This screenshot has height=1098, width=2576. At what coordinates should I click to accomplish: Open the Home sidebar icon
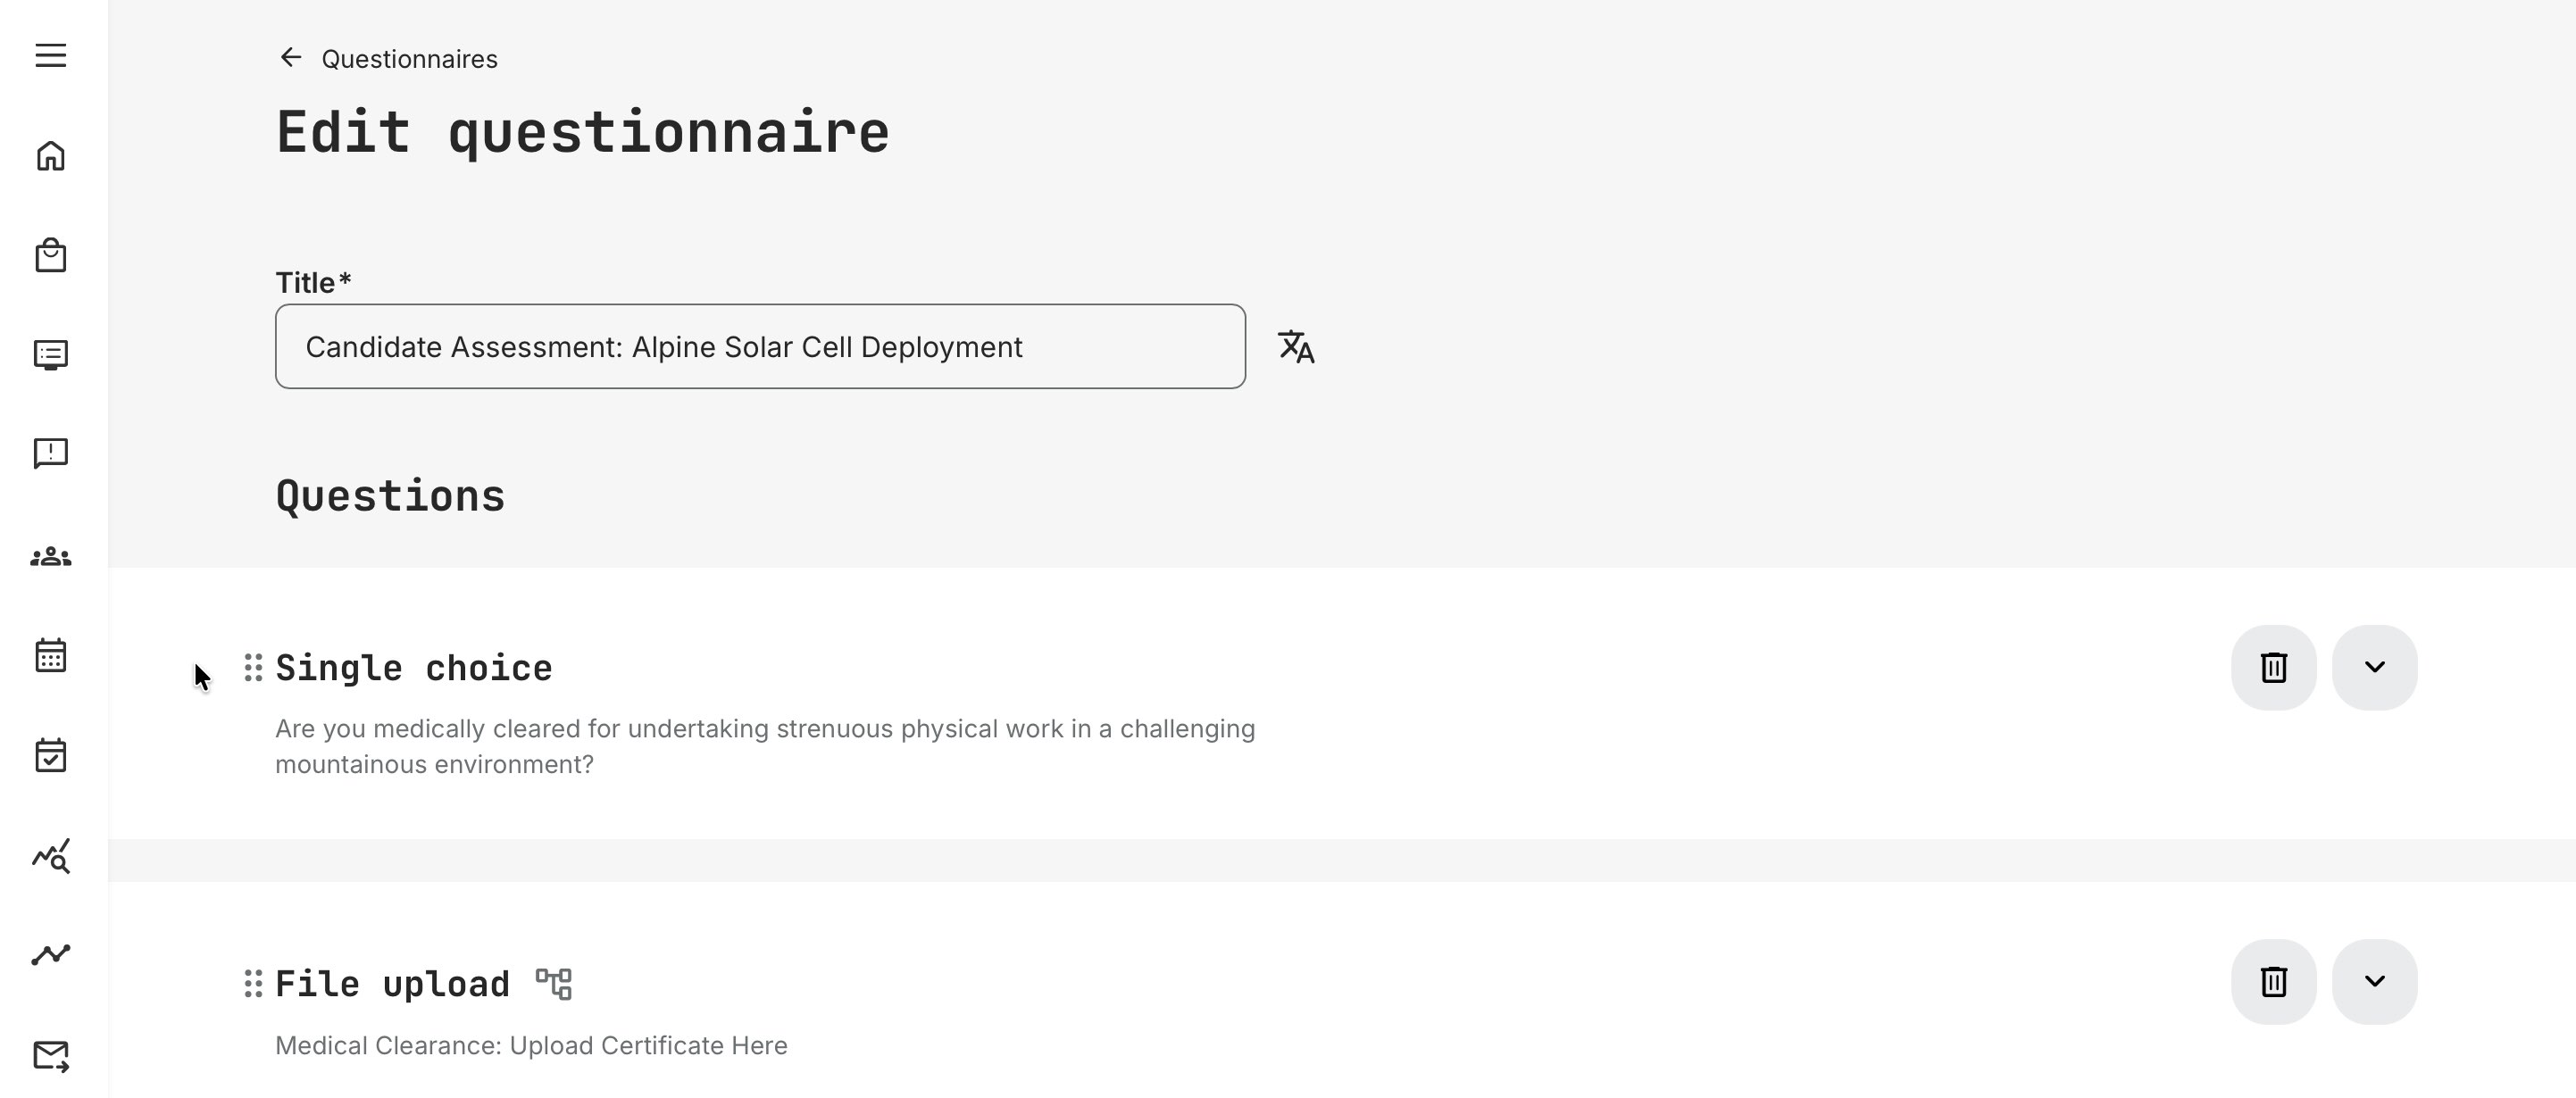pyautogui.click(x=50, y=156)
